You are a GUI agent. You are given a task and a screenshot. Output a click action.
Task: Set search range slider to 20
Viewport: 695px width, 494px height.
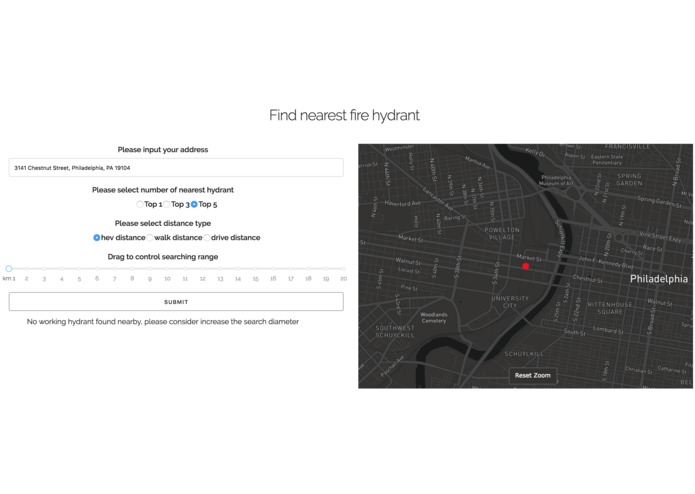(x=343, y=268)
